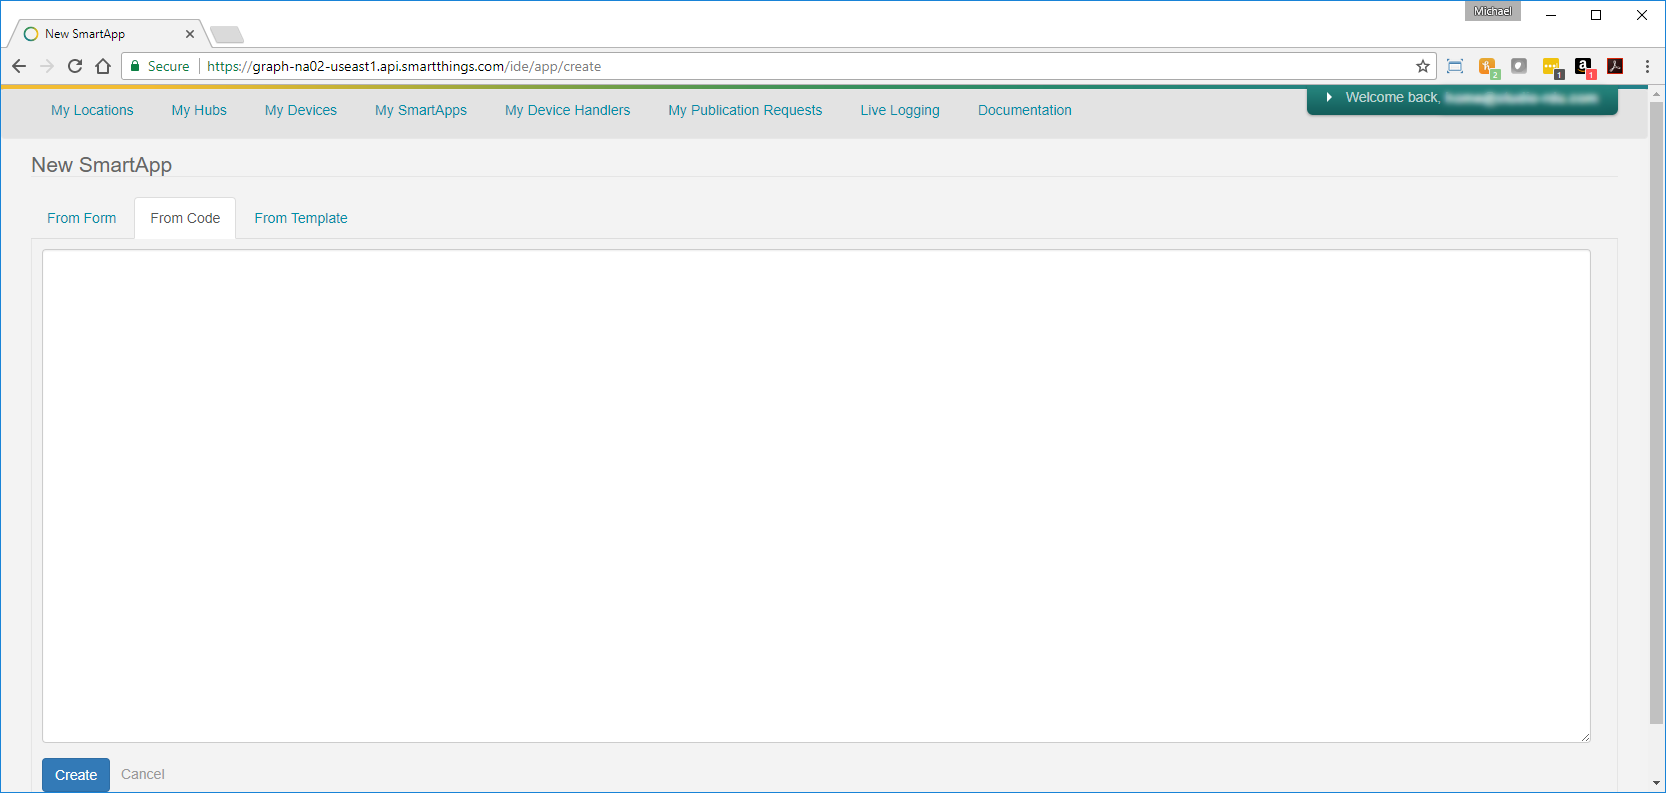Click the New SmartApp tab title

[x=85, y=34]
